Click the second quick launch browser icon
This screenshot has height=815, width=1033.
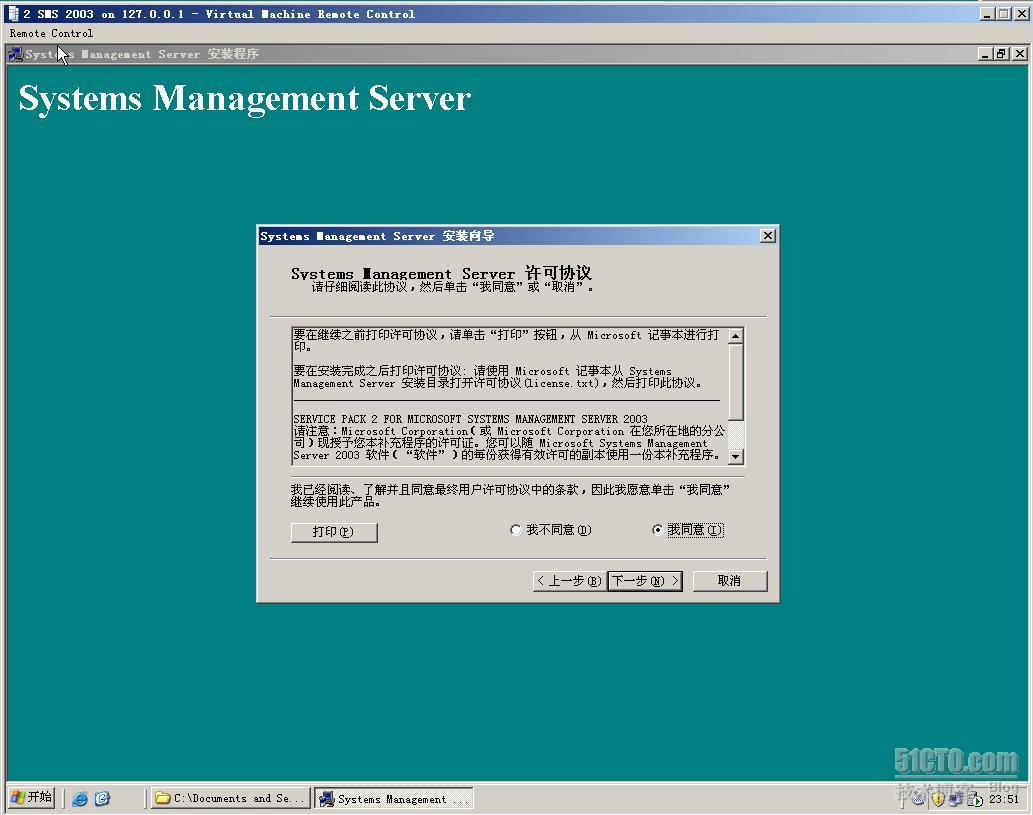click(102, 799)
